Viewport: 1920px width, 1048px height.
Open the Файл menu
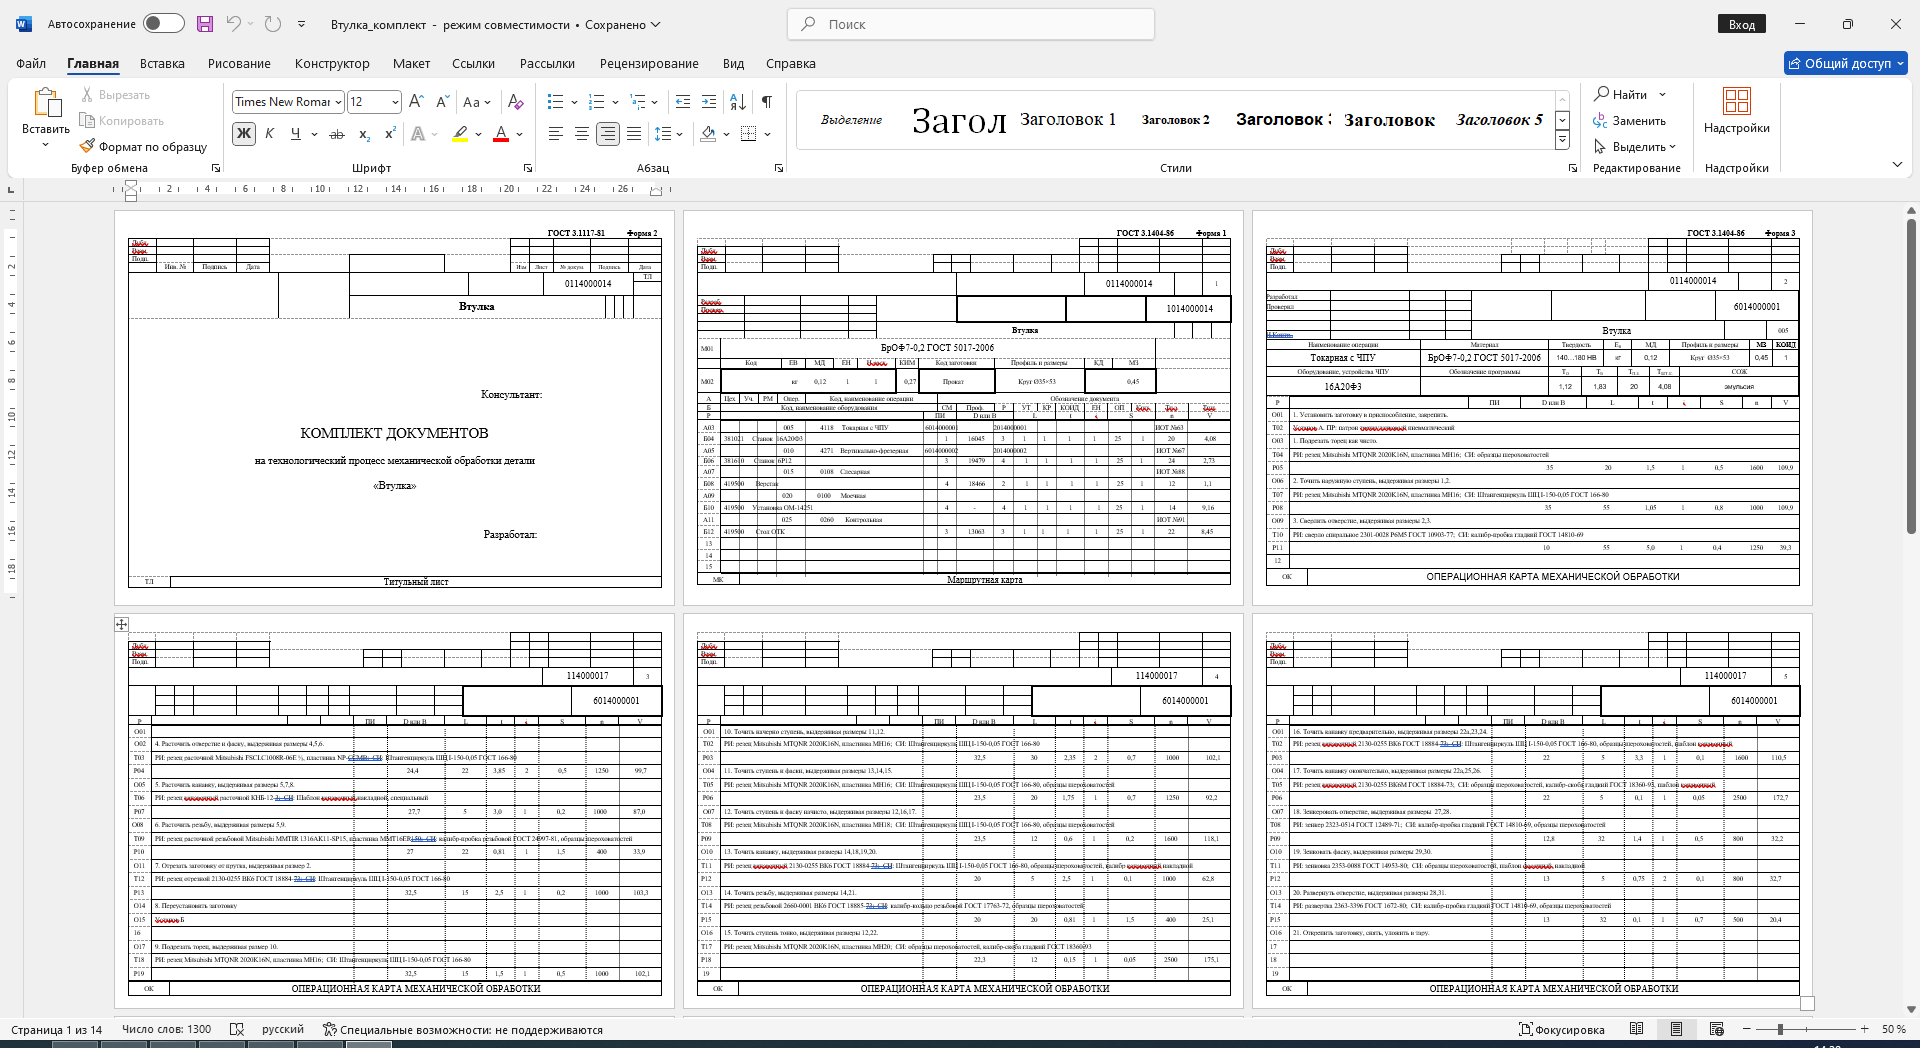tap(31, 63)
